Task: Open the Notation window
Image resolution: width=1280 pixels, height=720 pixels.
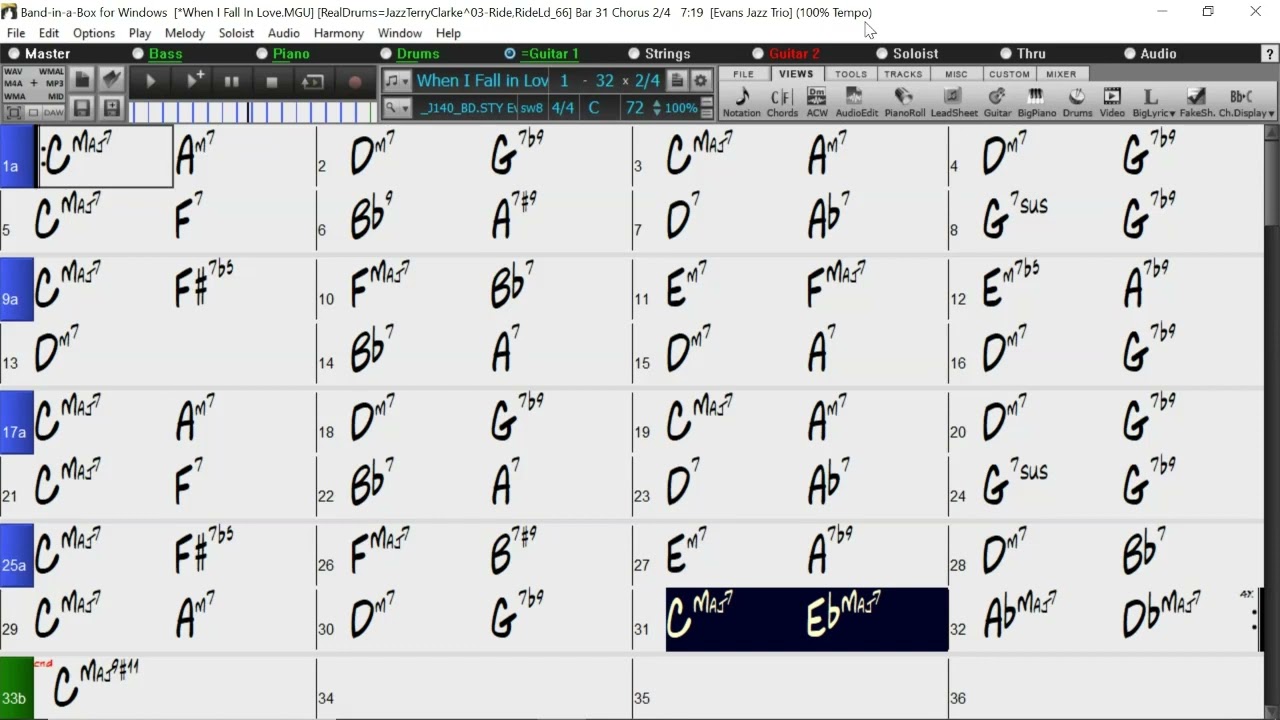Action: [741, 103]
